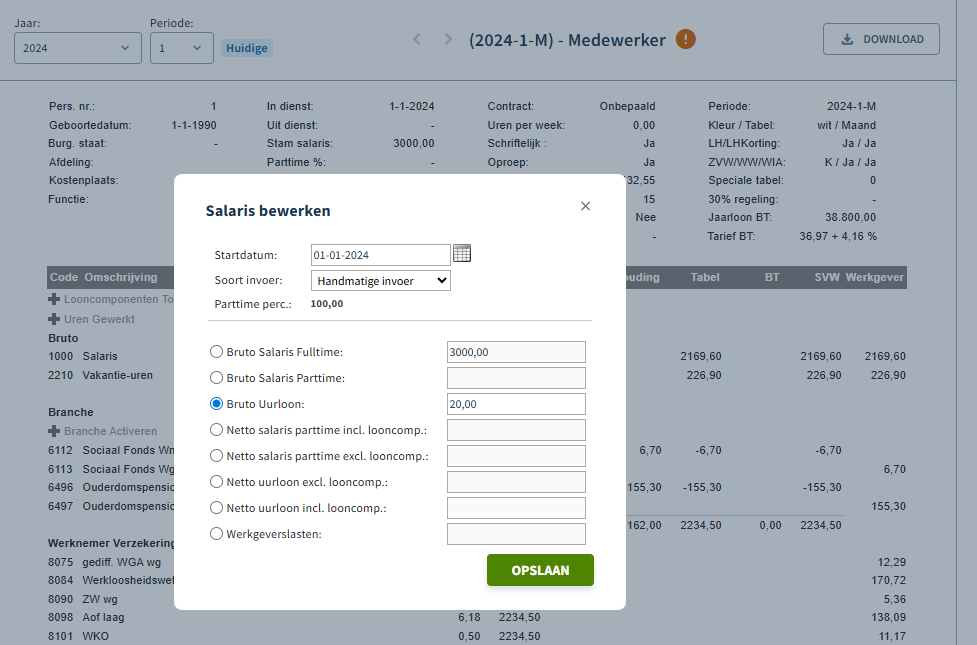The width and height of the screenshot is (977, 645).
Task: Click the Werkgever column header
Action: (x=875, y=277)
